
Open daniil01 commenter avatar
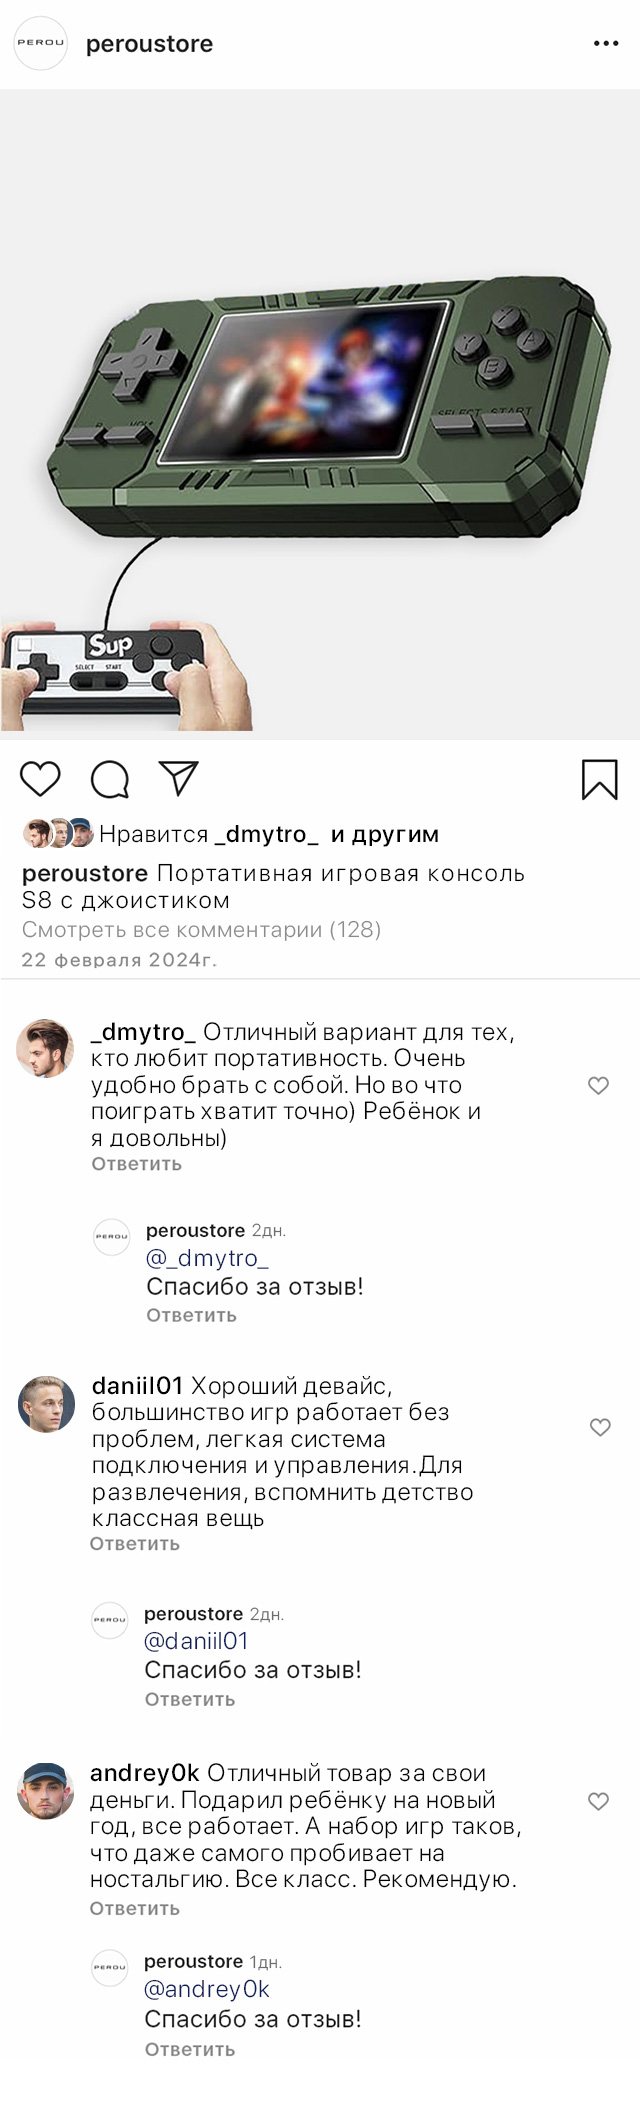click(46, 1403)
